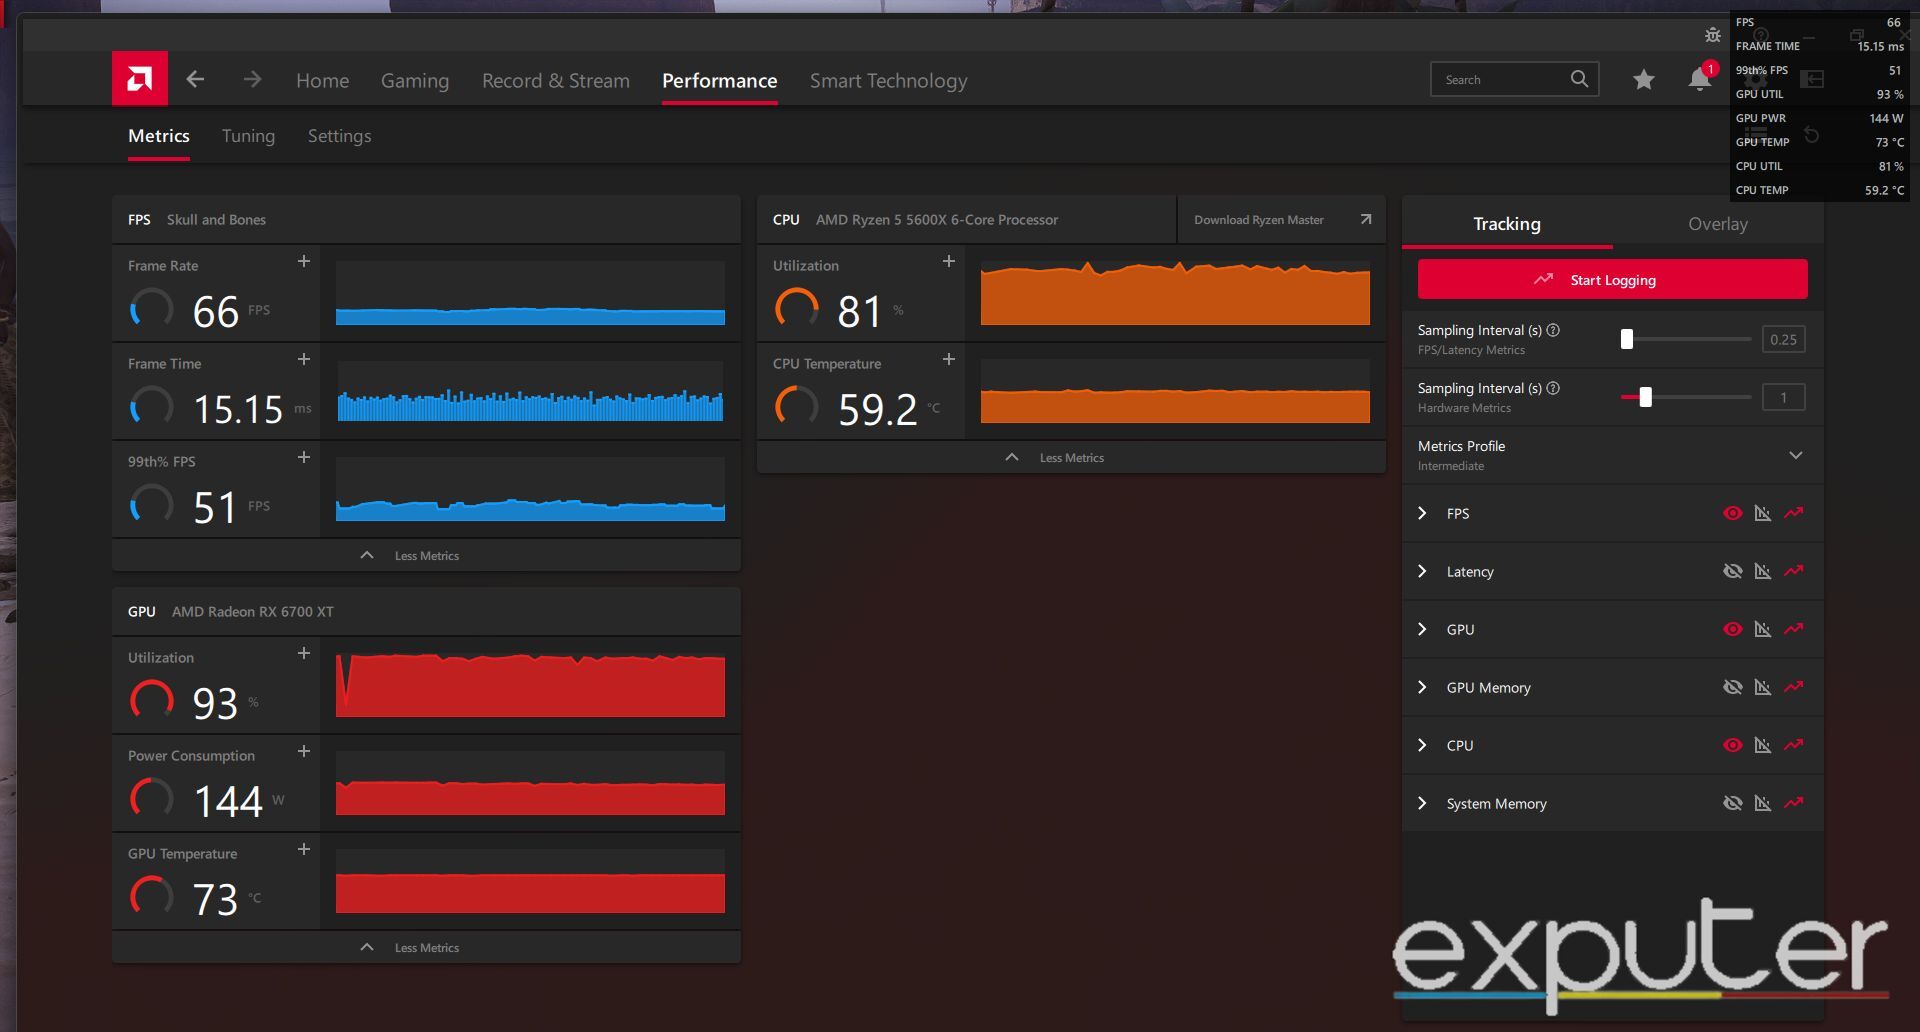Open the Record & Stream tab
Screen dimensions: 1920x1032
(x=556, y=80)
